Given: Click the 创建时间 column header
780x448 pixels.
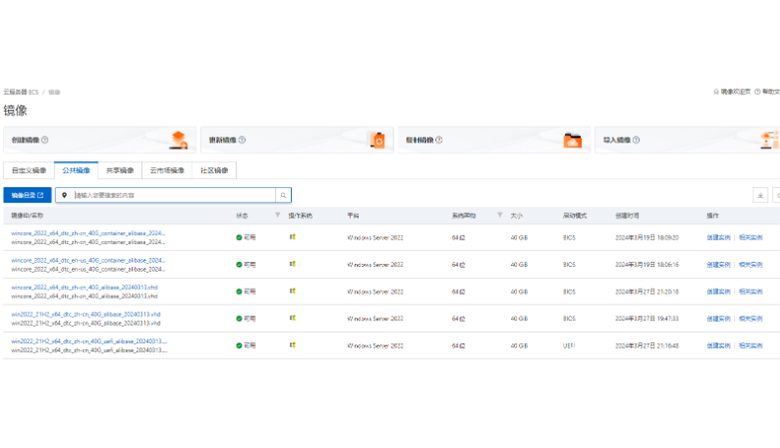Looking at the screenshot, I should (627, 216).
